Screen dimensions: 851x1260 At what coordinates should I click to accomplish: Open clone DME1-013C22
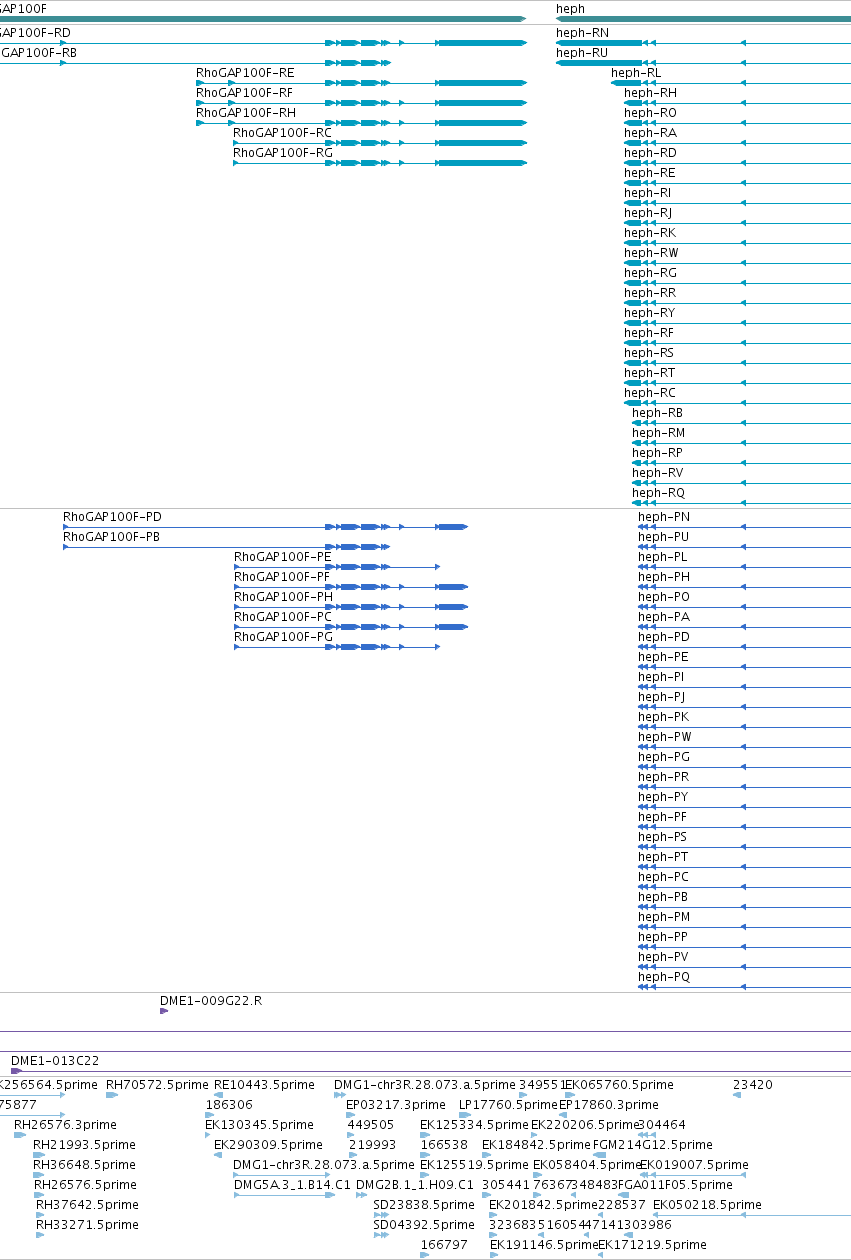click(x=55, y=1061)
